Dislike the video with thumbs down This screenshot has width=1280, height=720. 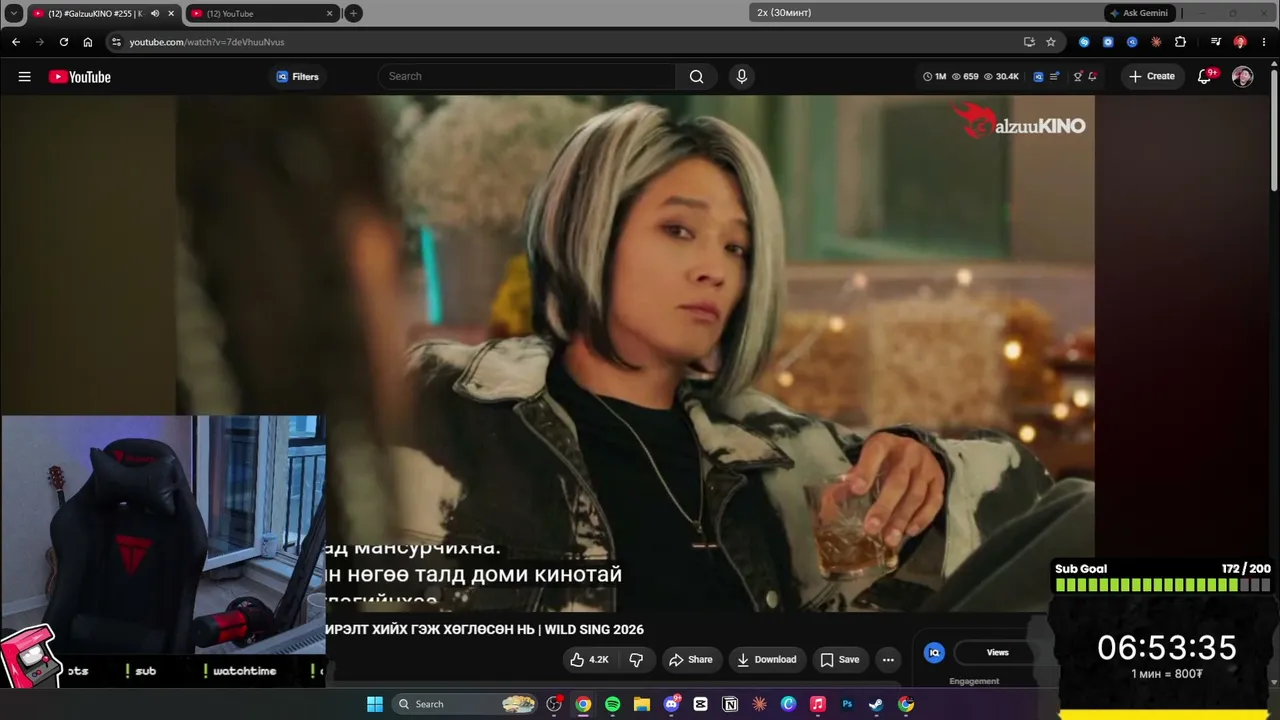[636, 660]
